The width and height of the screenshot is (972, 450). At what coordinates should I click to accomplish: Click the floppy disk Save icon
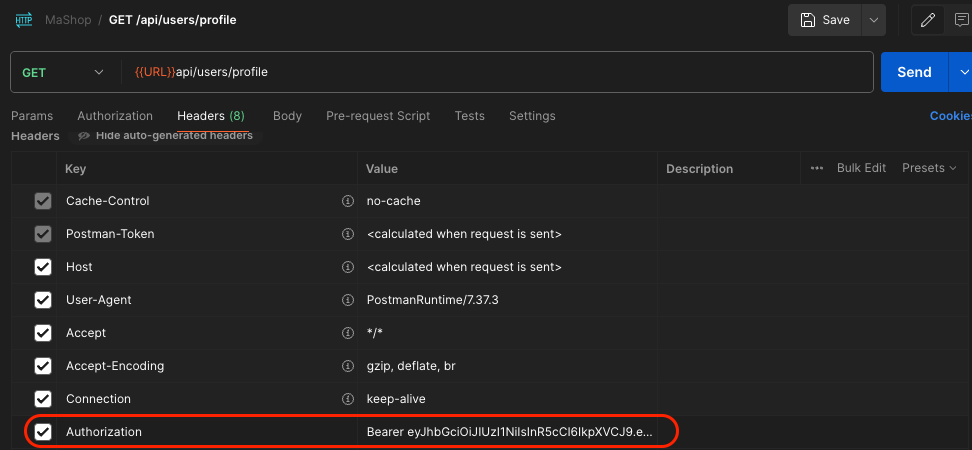coord(808,20)
